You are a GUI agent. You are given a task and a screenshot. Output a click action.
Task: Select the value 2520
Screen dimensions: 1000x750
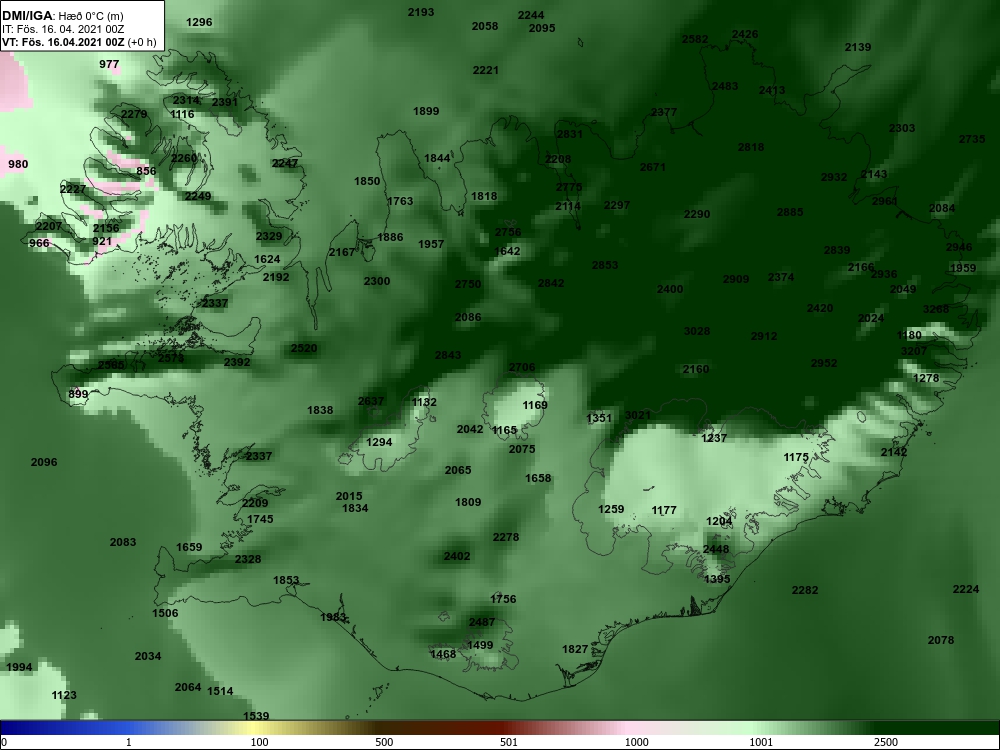[304, 348]
